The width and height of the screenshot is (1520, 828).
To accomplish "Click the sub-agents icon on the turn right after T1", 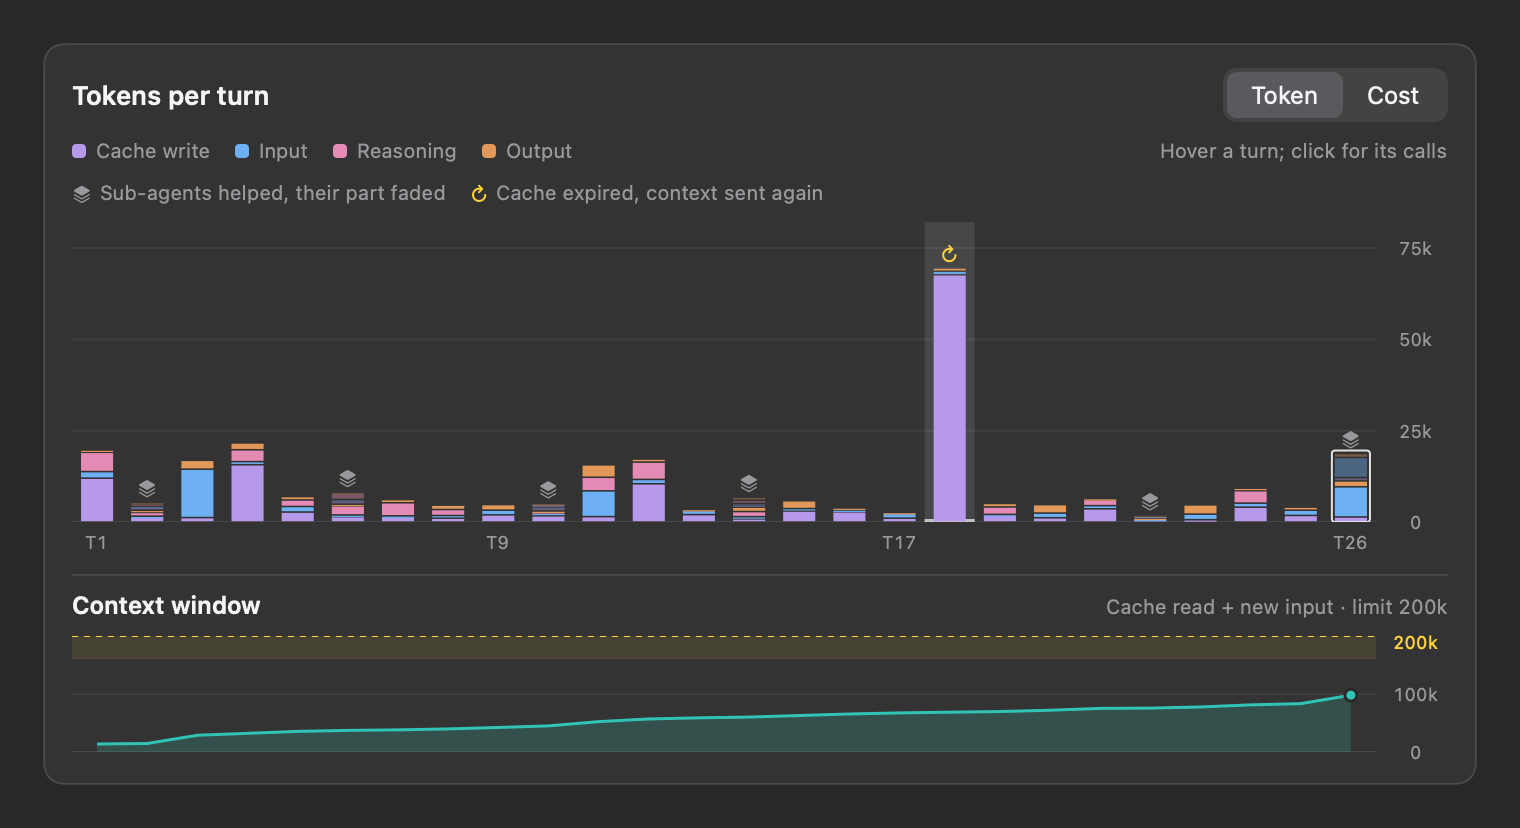I will click(147, 489).
